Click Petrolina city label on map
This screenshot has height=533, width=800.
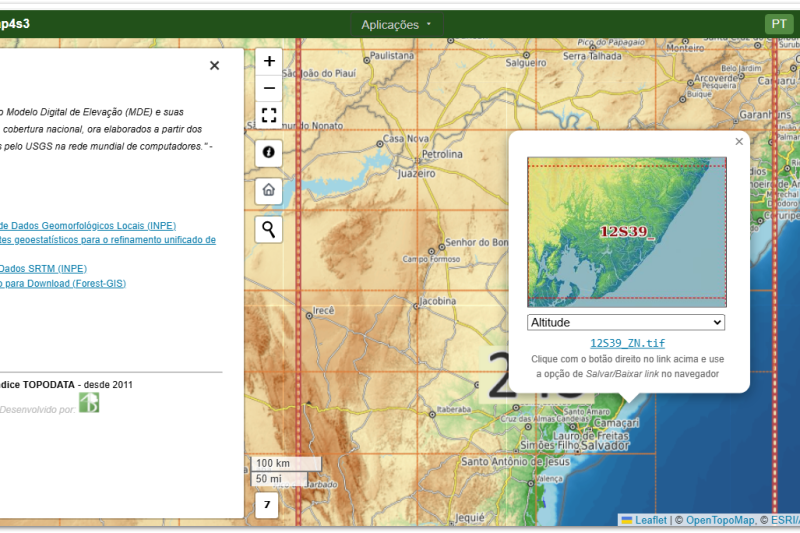pyautogui.click(x=442, y=154)
